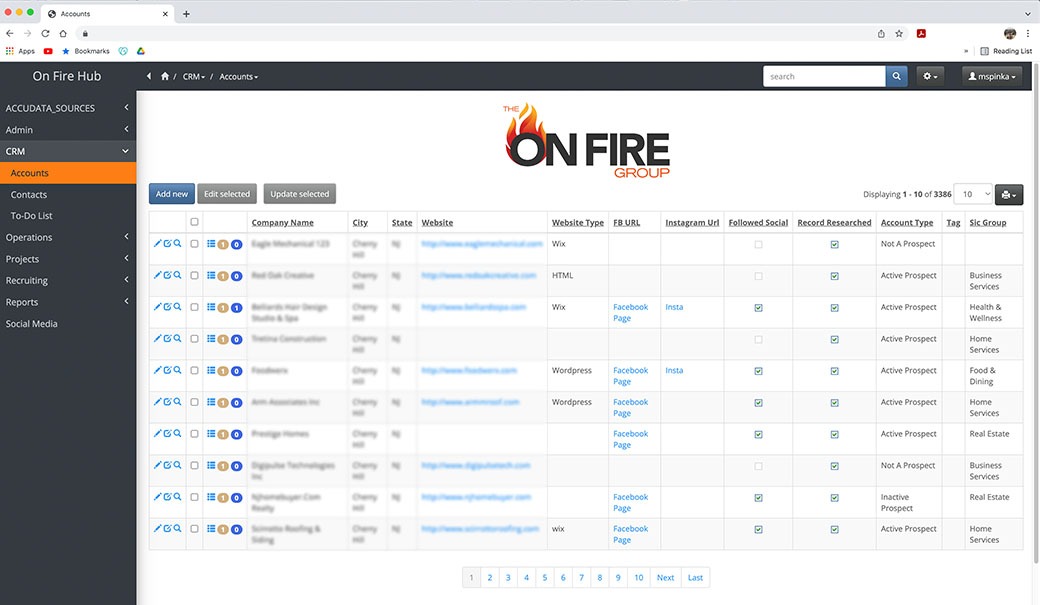Open the mspinka user dropdown
The width and height of the screenshot is (1040, 605).
click(x=991, y=76)
